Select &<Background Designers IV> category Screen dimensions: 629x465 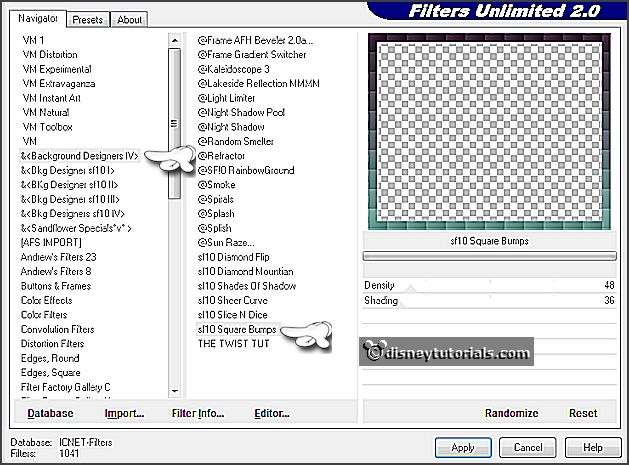pyautogui.click(x=80, y=156)
